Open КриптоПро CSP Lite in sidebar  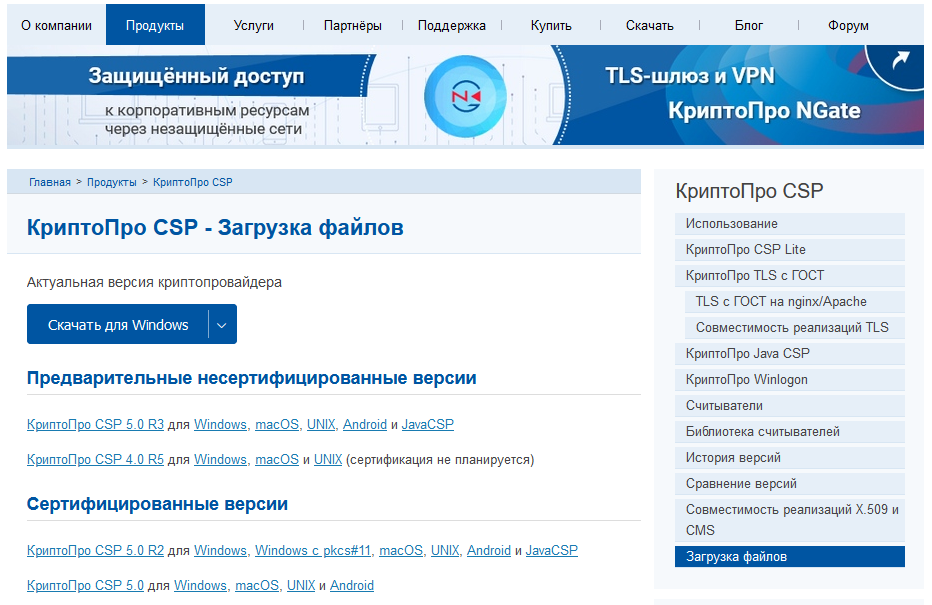coord(790,250)
